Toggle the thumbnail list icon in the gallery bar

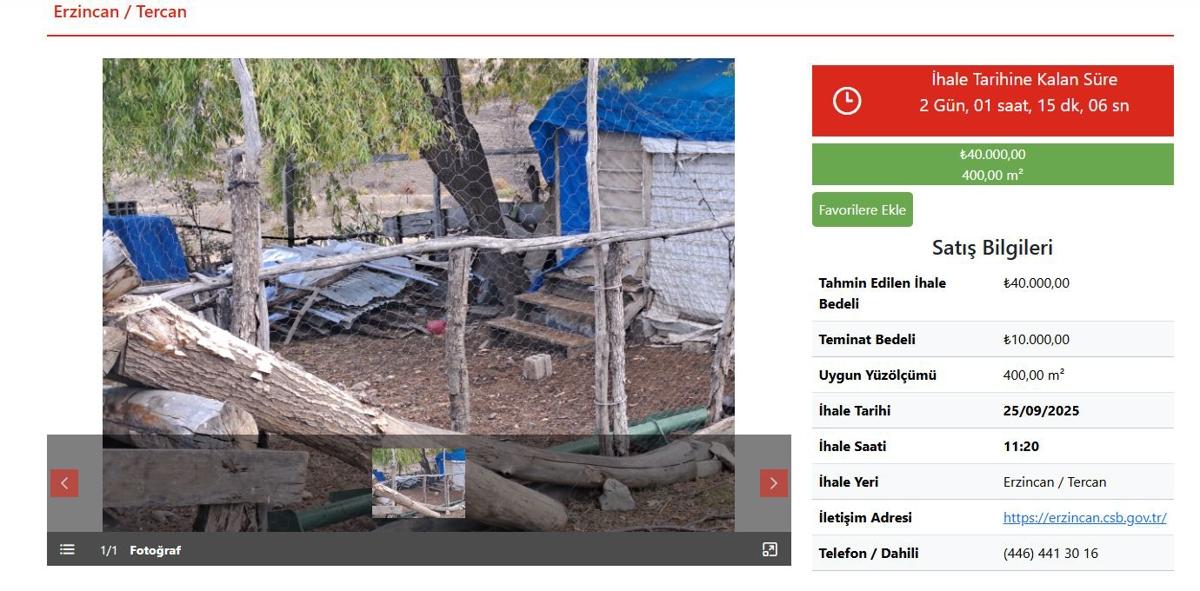pyautogui.click(x=67, y=549)
